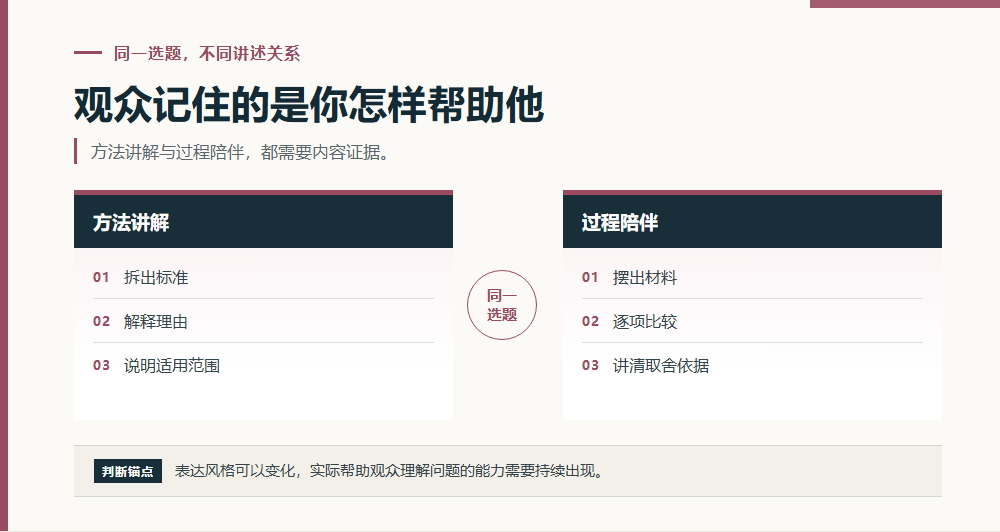Select the row 讲清取舍依据
This screenshot has width=1000, height=532.
(753, 365)
